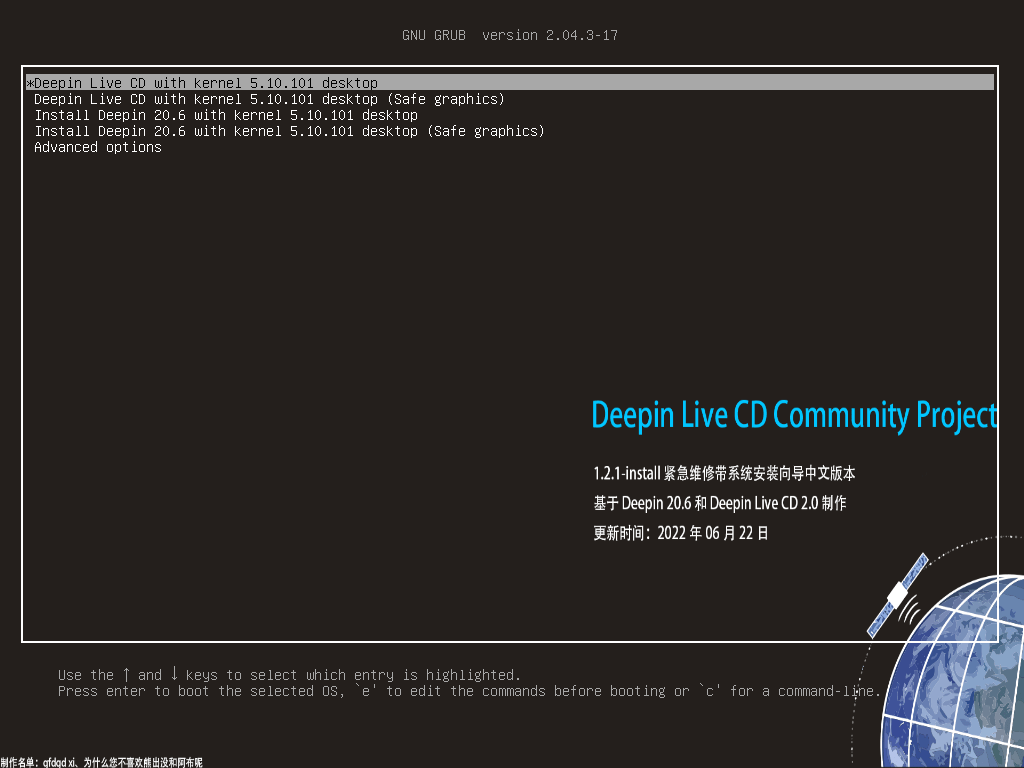Choose Install Deepin 20.6 with kernel 5.10.101 desktop
The height and width of the screenshot is (768, 1024).
pyautogui.click(x=225, y=115)
